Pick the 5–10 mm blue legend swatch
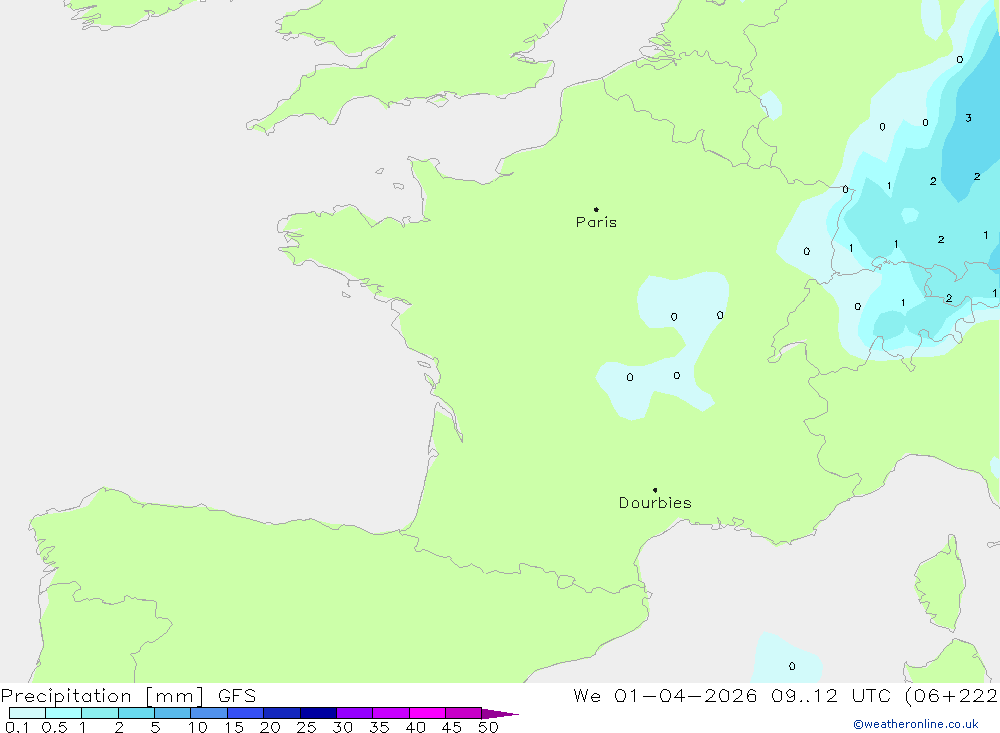 [x=173, y=713]
